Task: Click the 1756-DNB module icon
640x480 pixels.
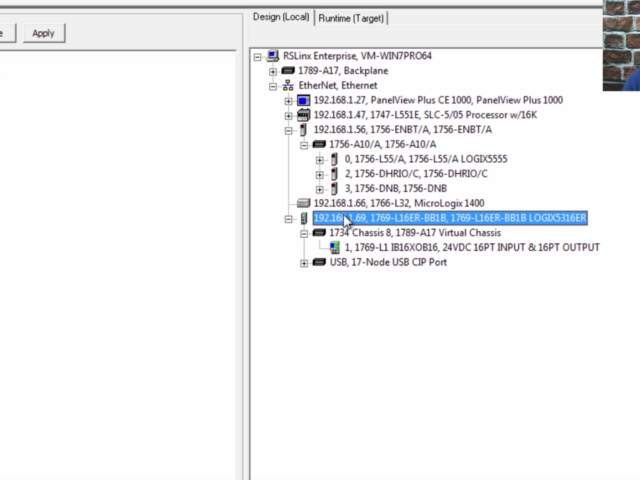Action: 334,189
